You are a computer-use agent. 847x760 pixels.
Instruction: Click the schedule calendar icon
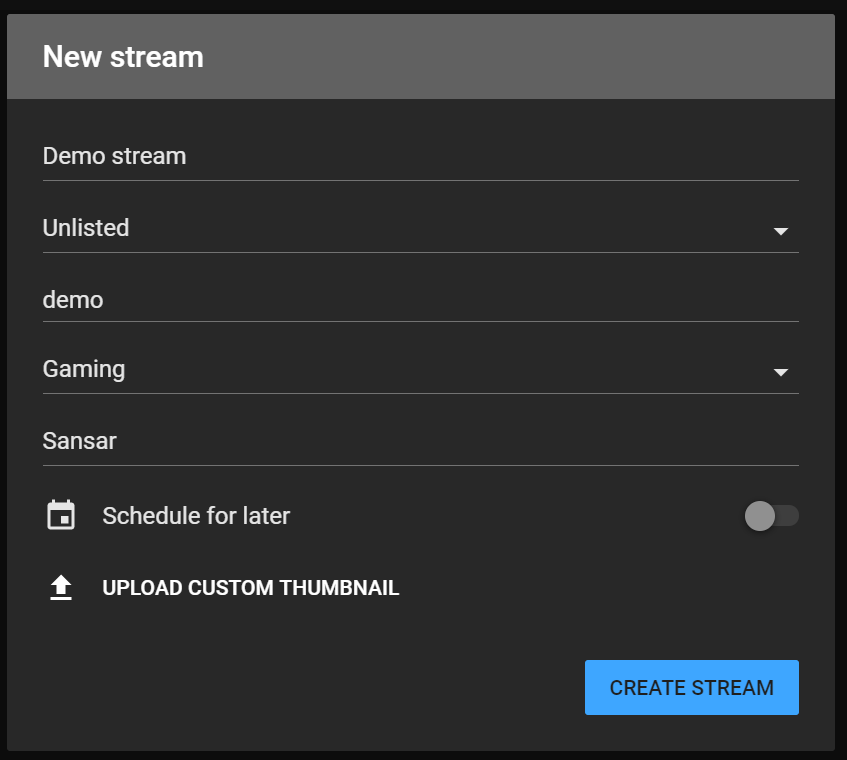pyautogui.click(x=61, y=515)
